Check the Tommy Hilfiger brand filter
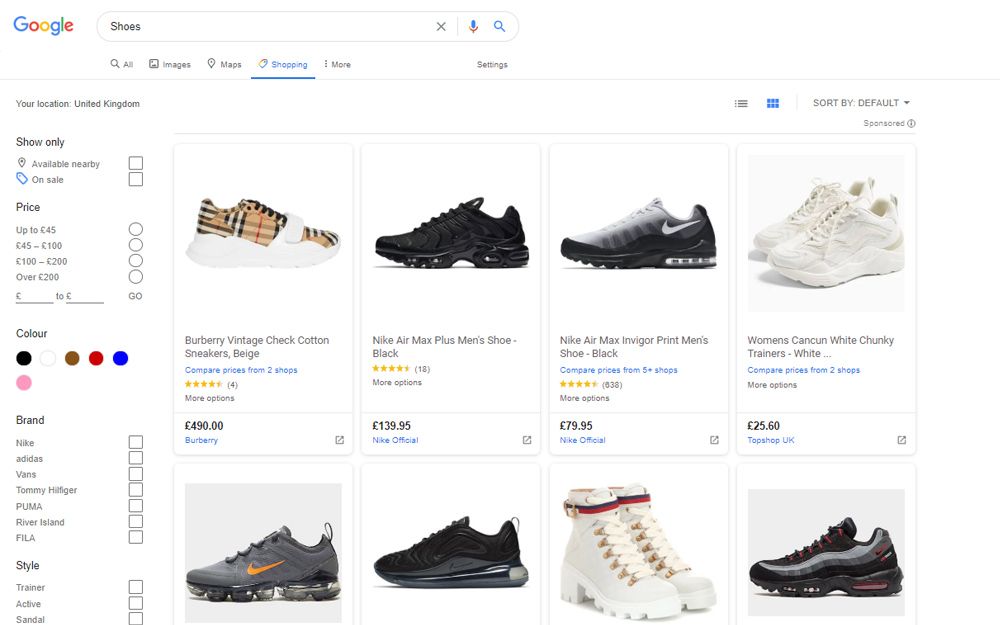1000x625 pixels. pos(136,490)
